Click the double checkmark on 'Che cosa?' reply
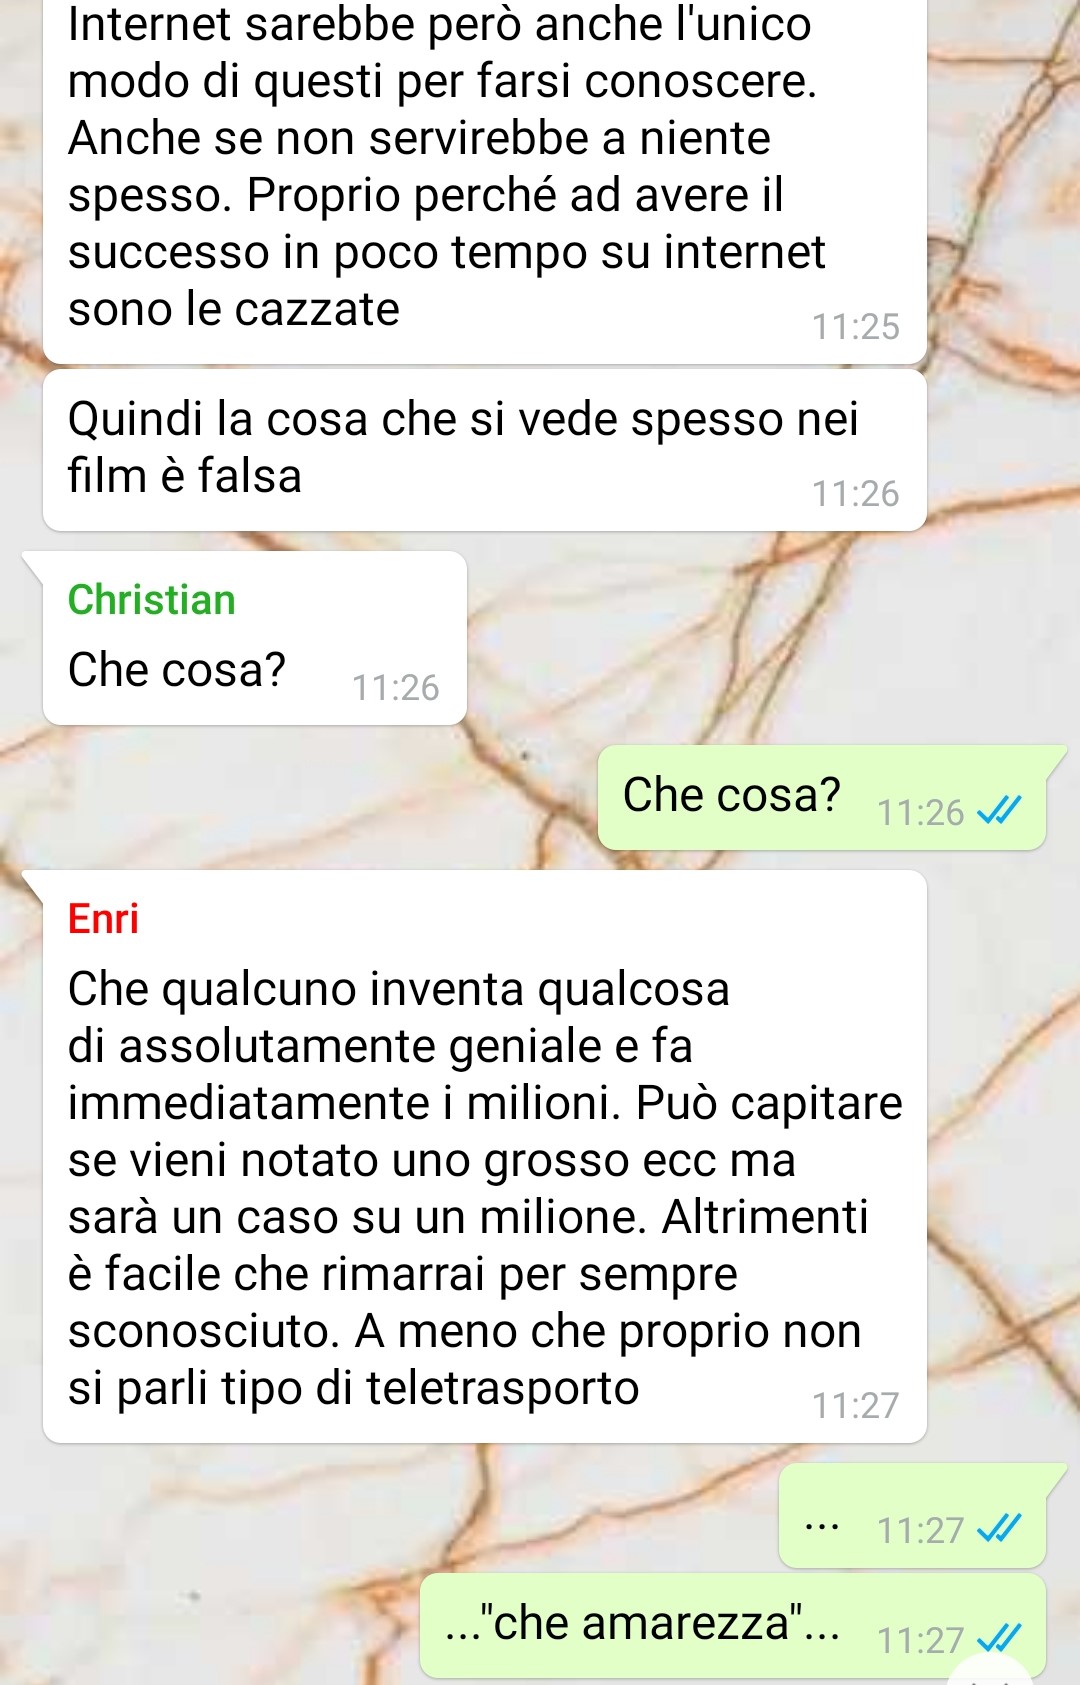 point(999,810)
